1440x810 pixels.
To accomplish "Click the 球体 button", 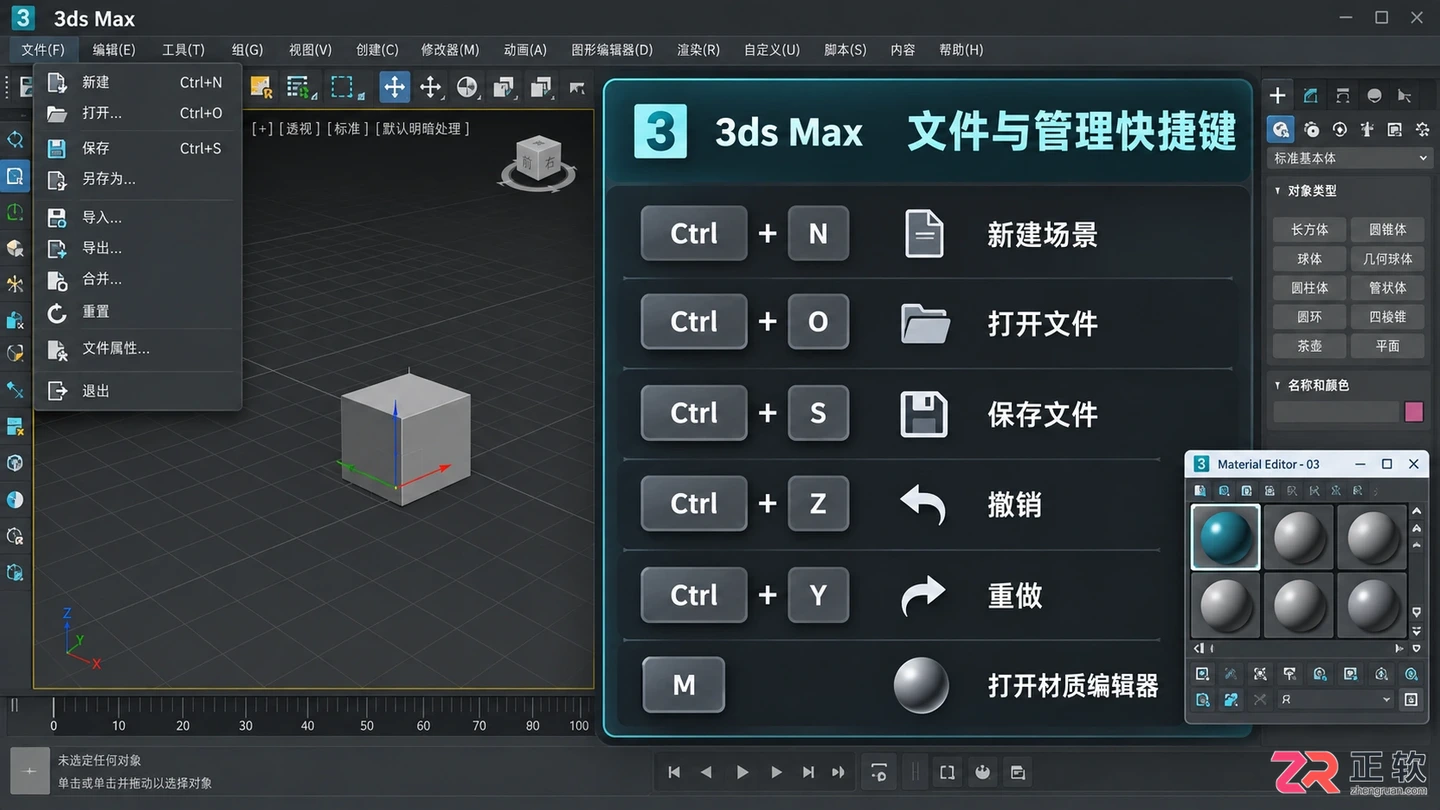I will pyautogui.click(x=1309, y=258).
